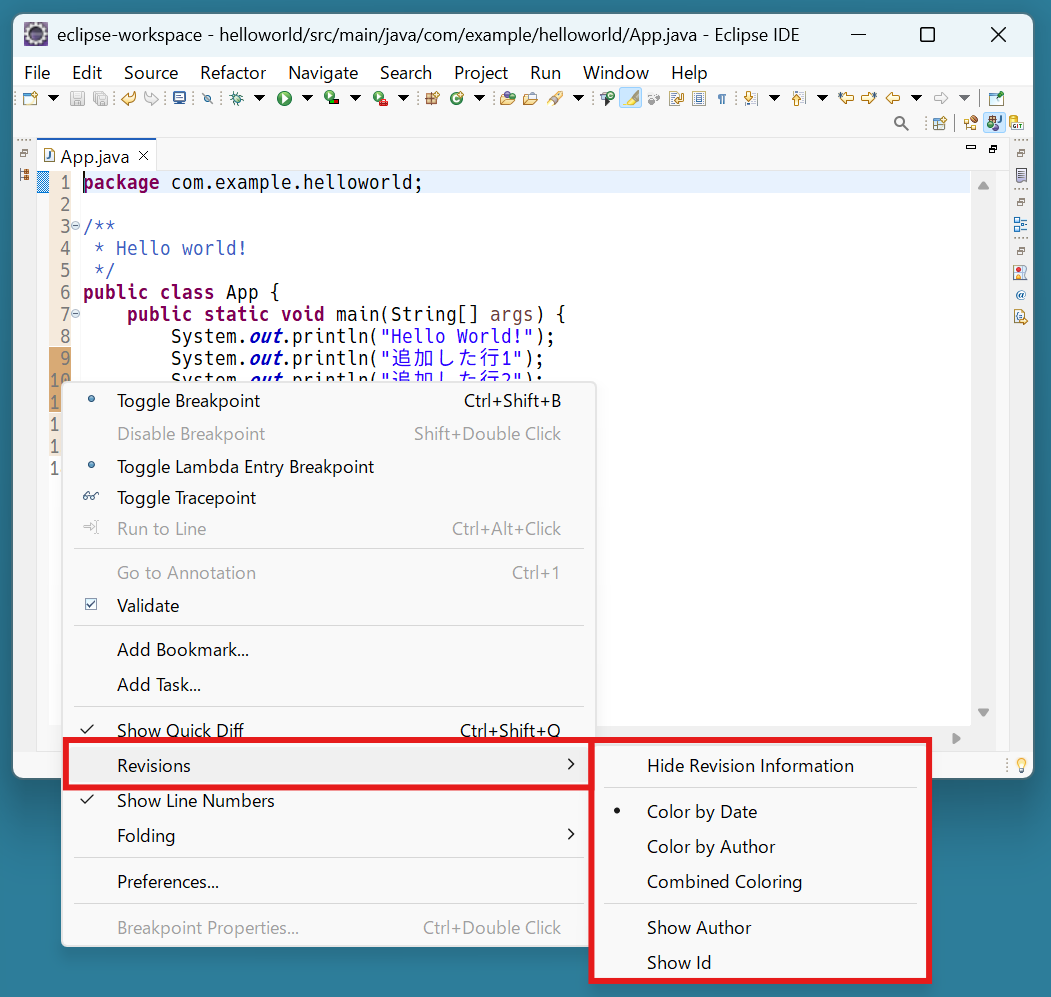Run the App.java program via toolbar Run icon
1051x997 pixels.
(x=284, y=98)
